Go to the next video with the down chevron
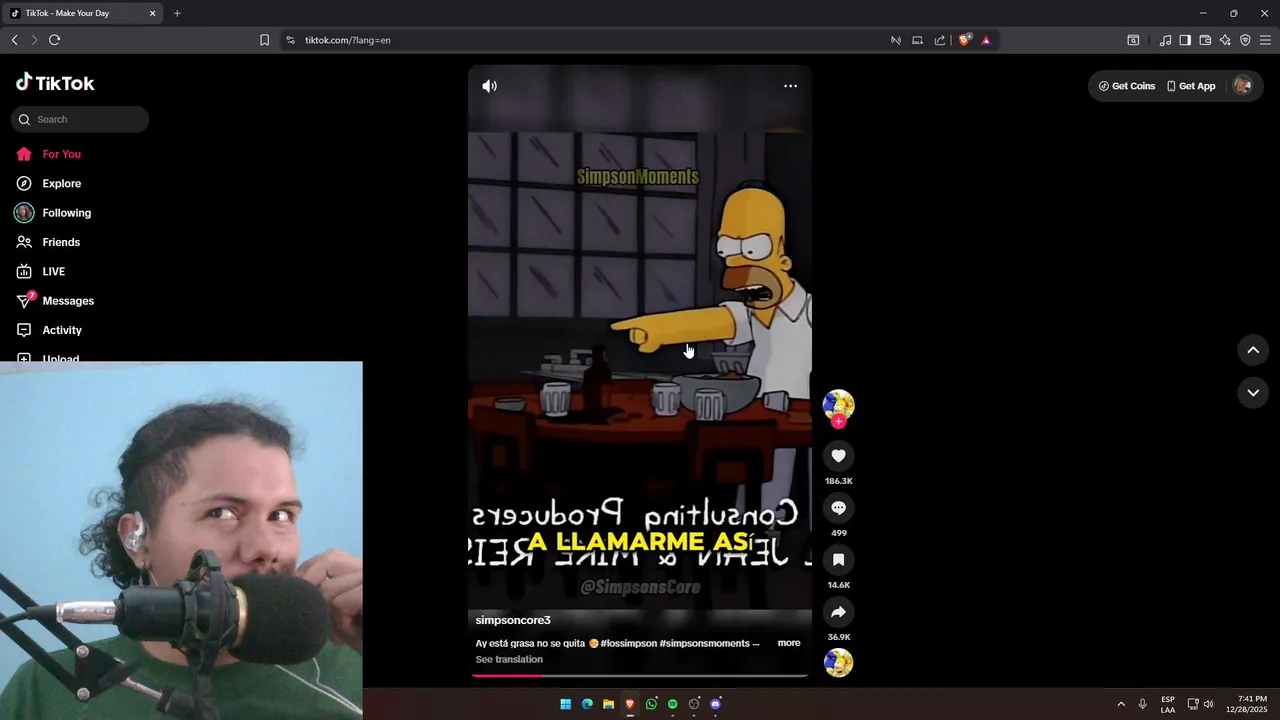 point(1253,393)
